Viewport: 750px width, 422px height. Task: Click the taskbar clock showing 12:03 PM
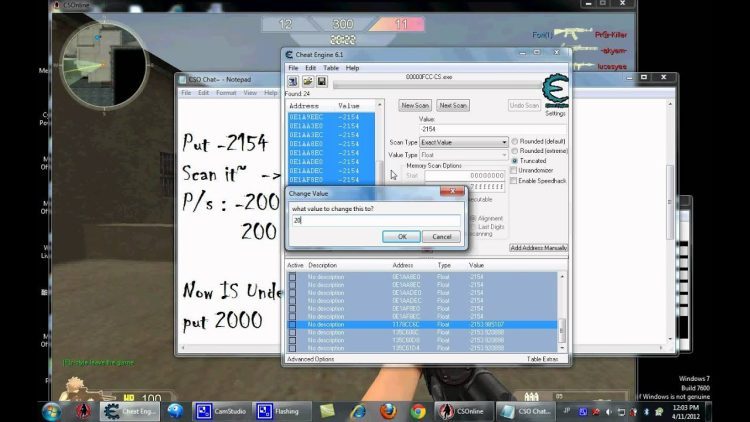pos(686,411)
